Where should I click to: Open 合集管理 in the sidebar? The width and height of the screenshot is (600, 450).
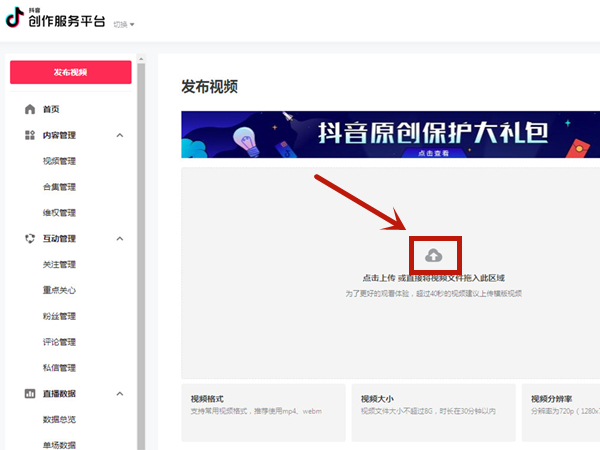click(59, 187)
